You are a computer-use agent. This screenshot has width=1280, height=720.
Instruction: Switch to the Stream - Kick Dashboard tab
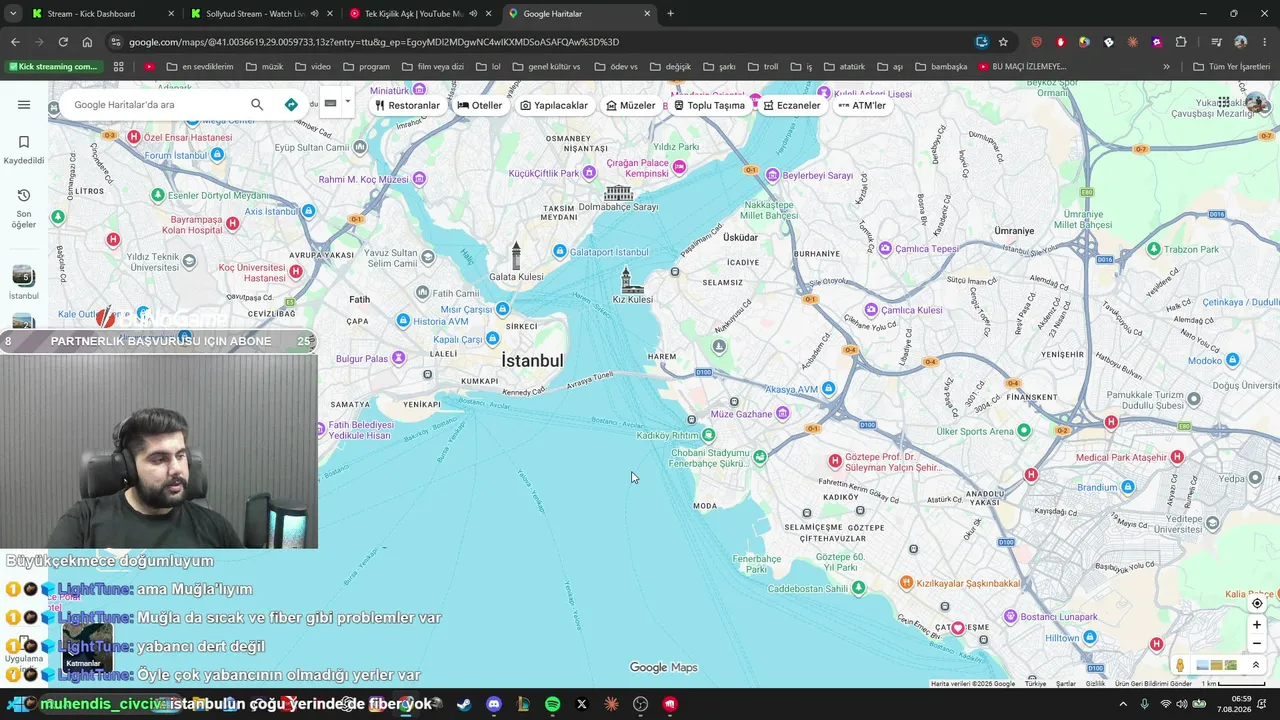coord(102,14)
